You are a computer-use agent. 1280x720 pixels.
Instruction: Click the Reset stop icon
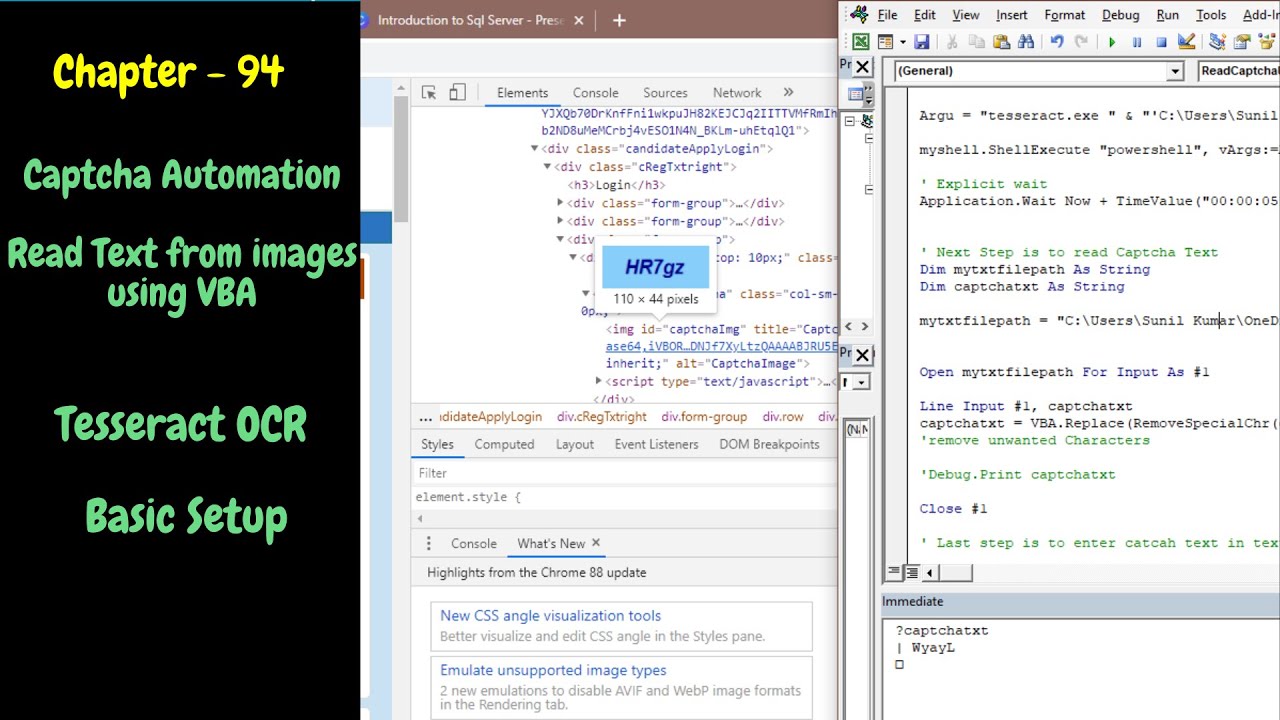(x=1161, y=42)
